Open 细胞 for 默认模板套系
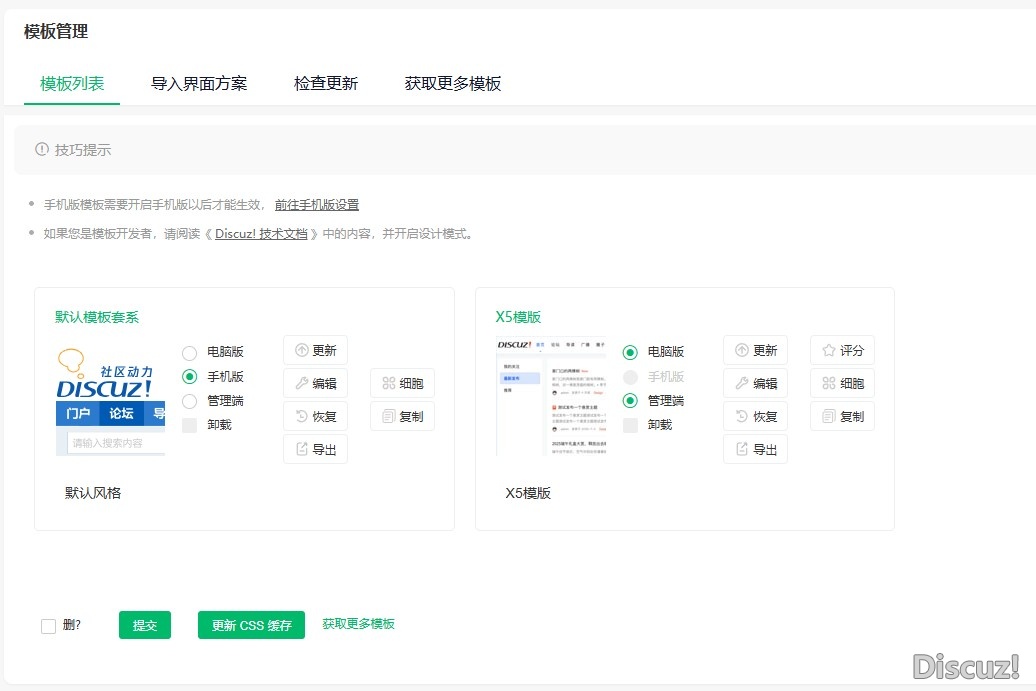Viewport: 1036px width, 691px height. (402, 383)
